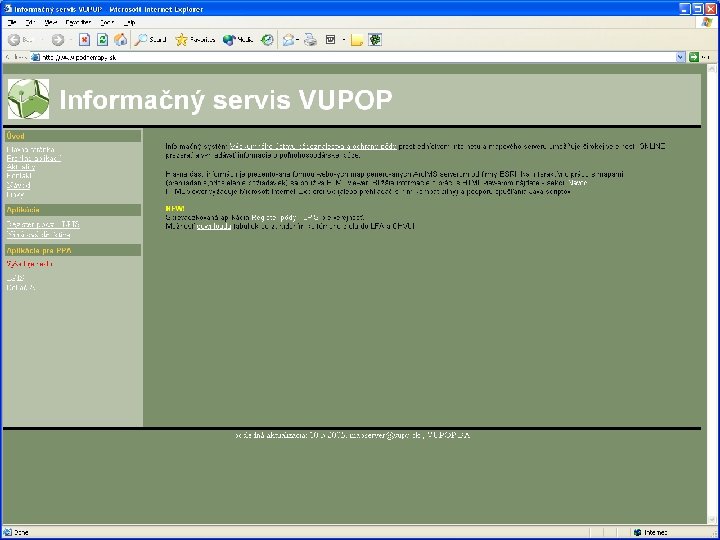
Task: Expand the Mail button dropdown arrow
Action: pos(298,40)
